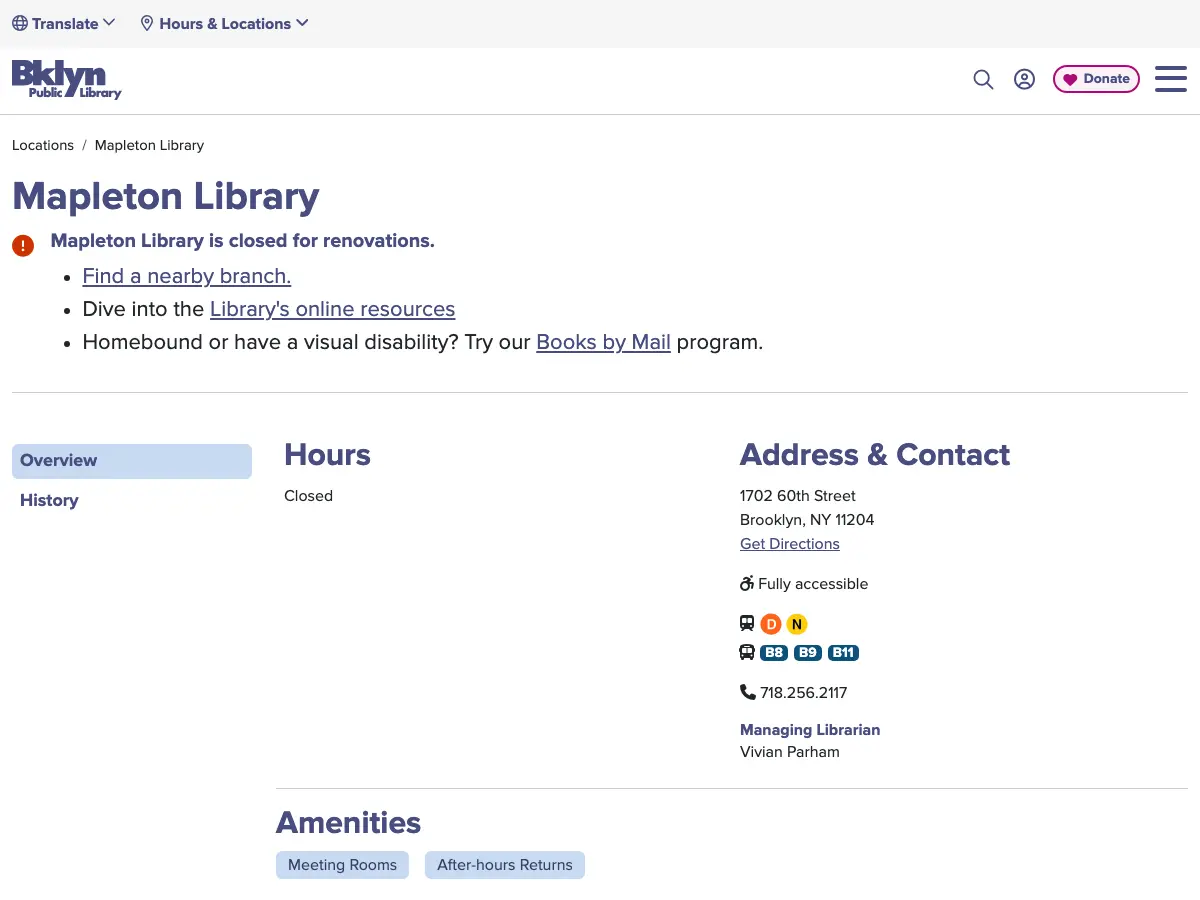This screenshot has height=900, width=1200.
Task: Click the globe icon beside Translate
Action: (20, 23)
